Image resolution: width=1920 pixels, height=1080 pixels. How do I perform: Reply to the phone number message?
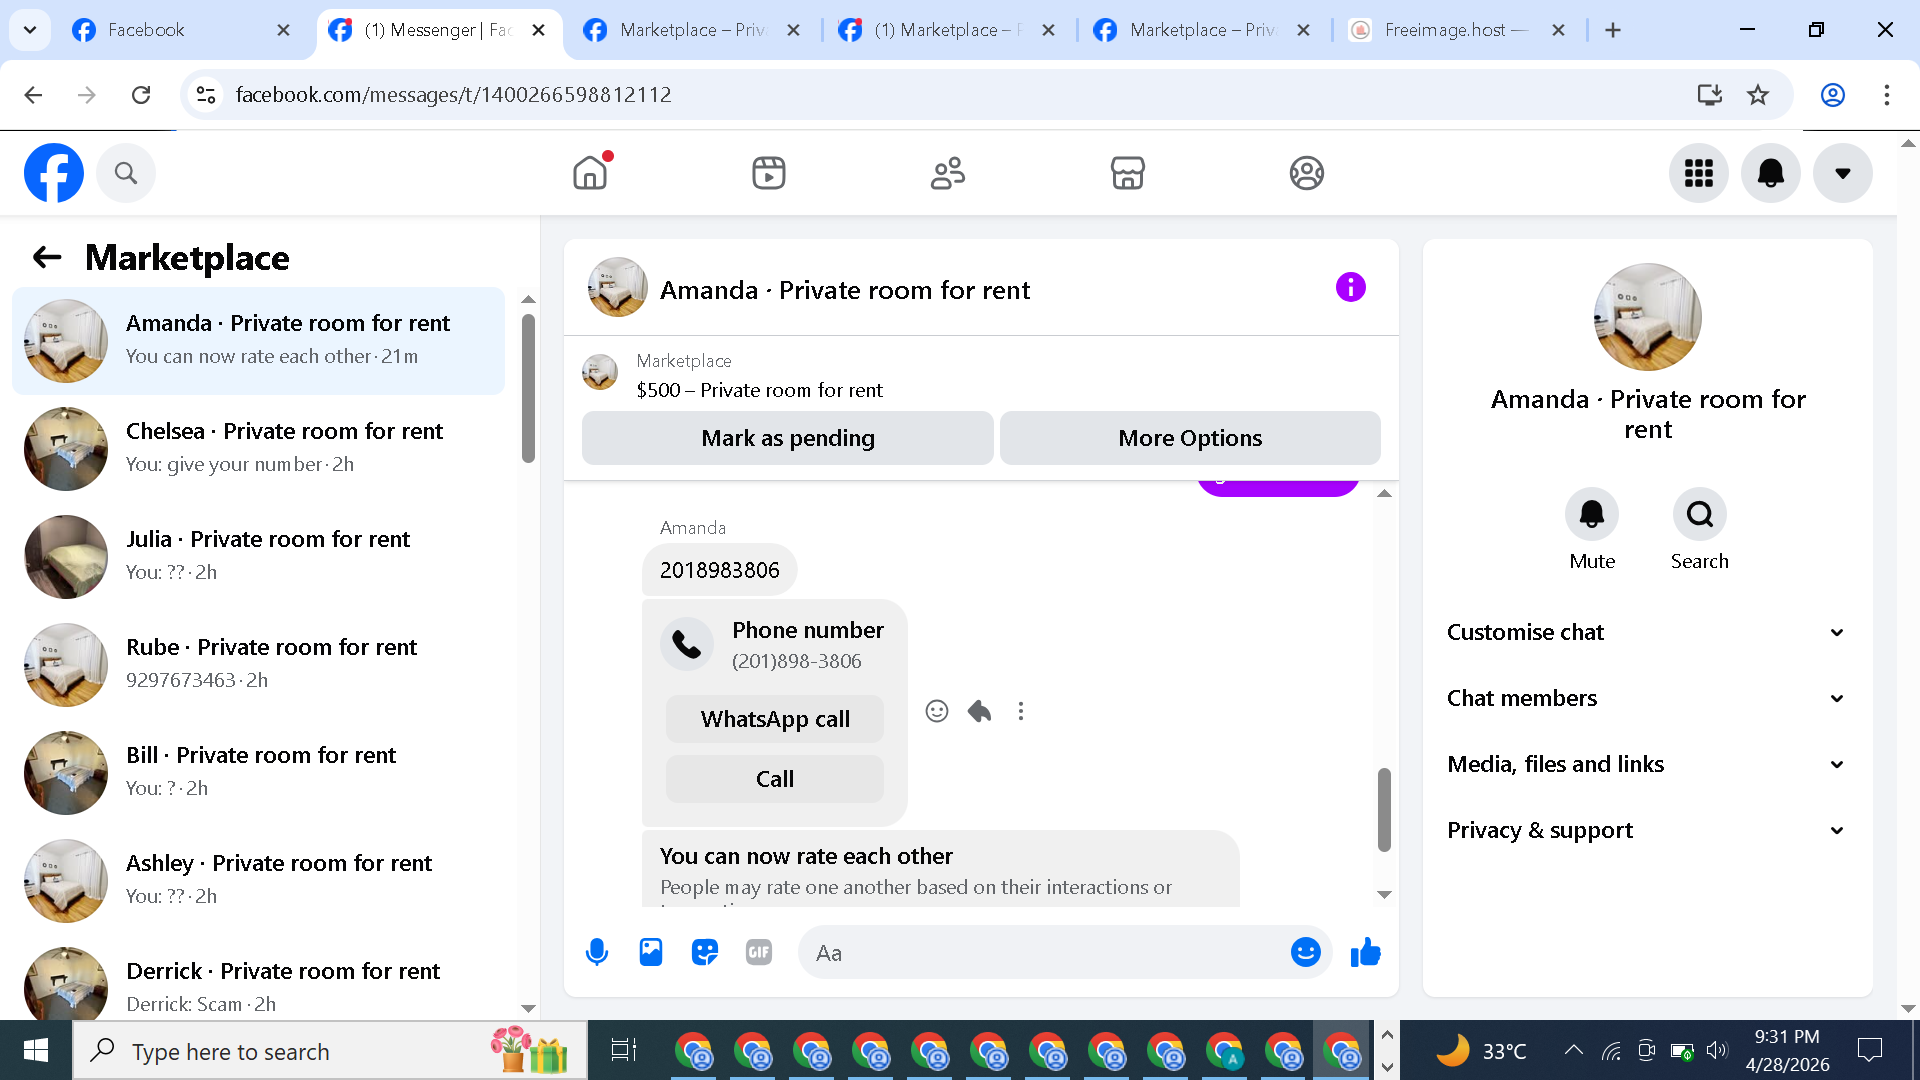[979, 711]
